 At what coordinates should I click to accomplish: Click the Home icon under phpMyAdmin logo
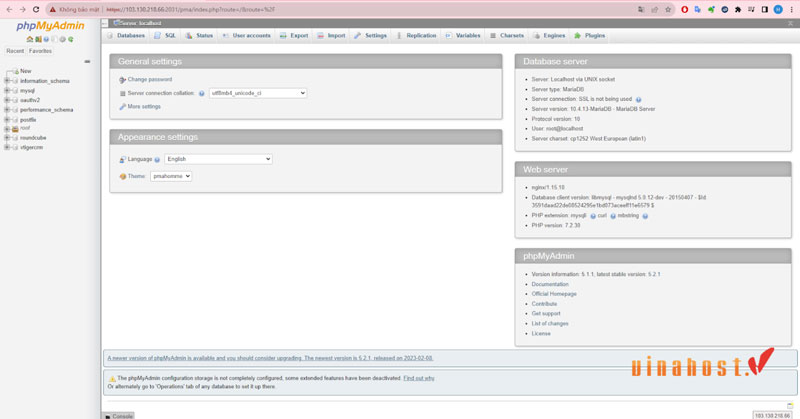click(30, 39)
